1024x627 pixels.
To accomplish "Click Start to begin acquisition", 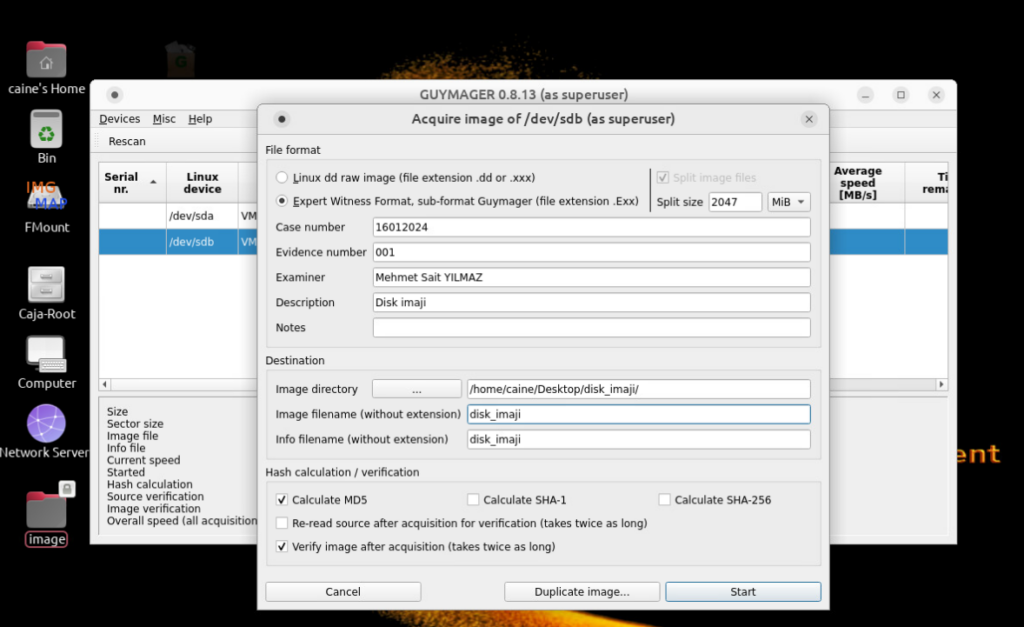I will 743,592.
